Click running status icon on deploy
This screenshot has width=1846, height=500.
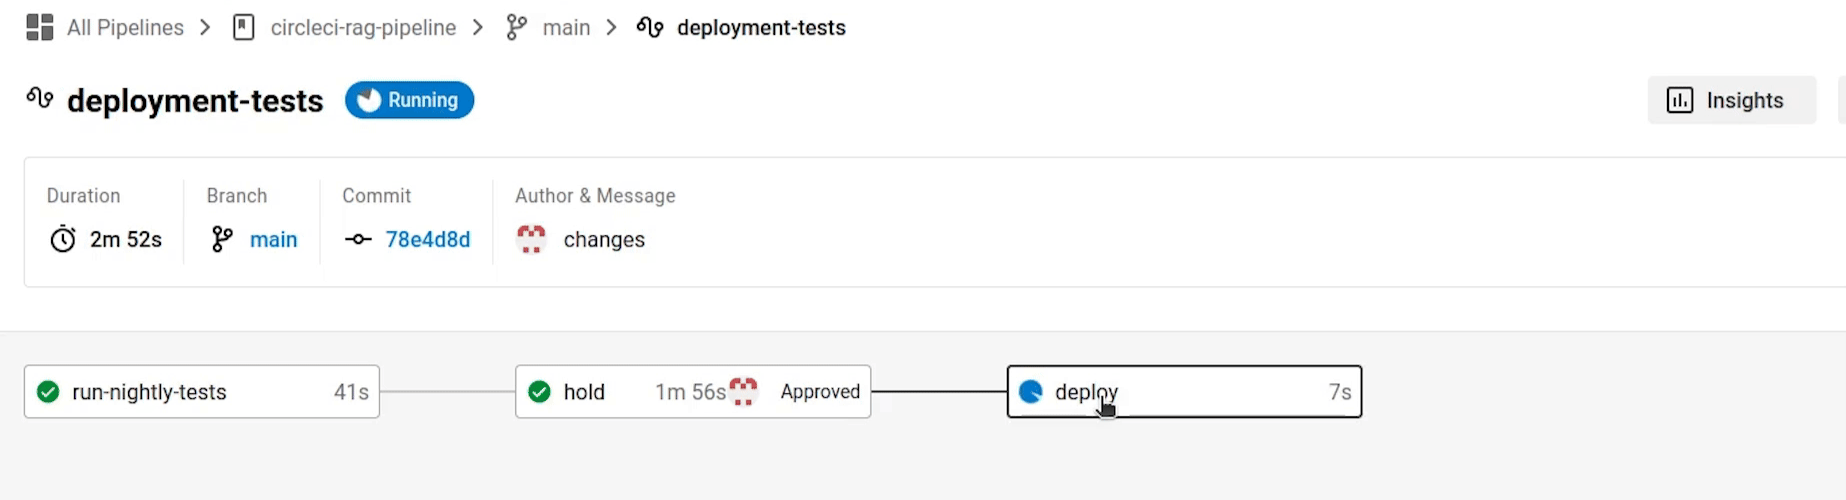[1031, 392]
